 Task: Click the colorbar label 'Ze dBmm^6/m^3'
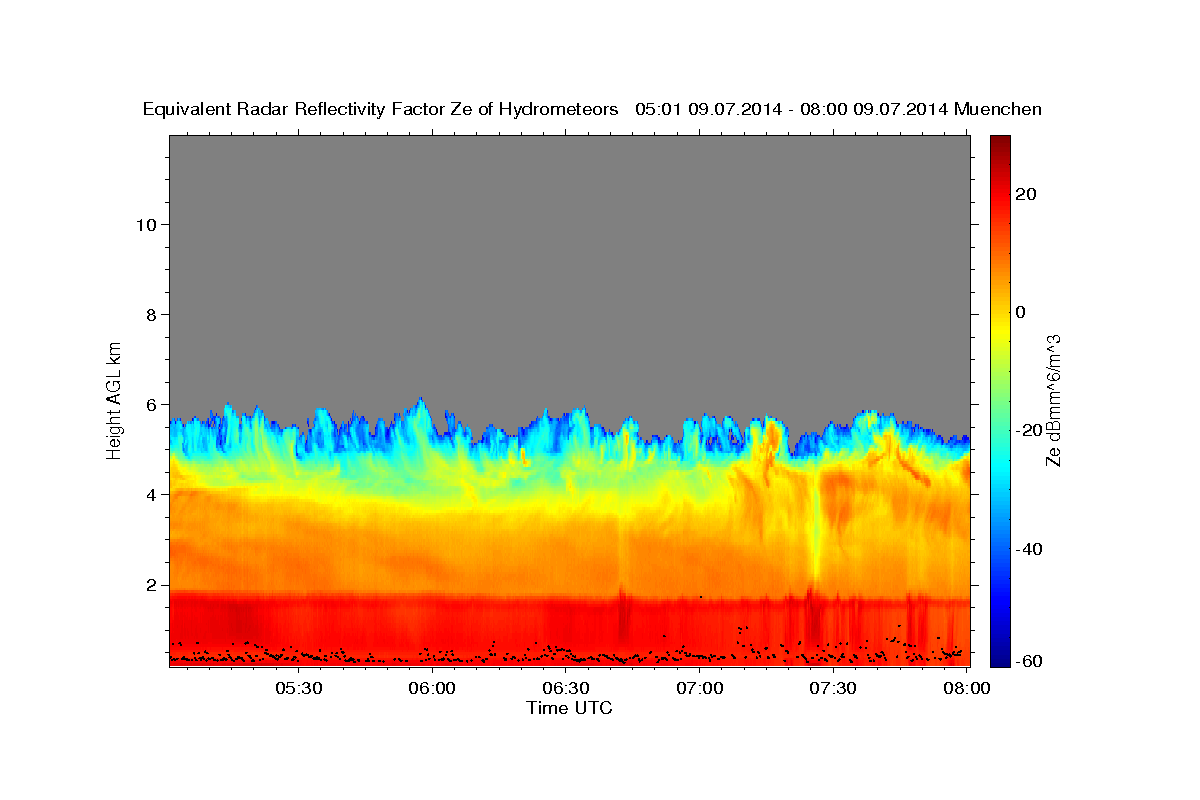(x=1053, y=400)
